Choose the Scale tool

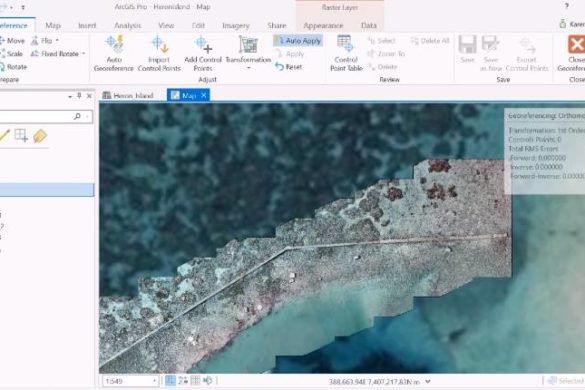click(x=11, y=54)
